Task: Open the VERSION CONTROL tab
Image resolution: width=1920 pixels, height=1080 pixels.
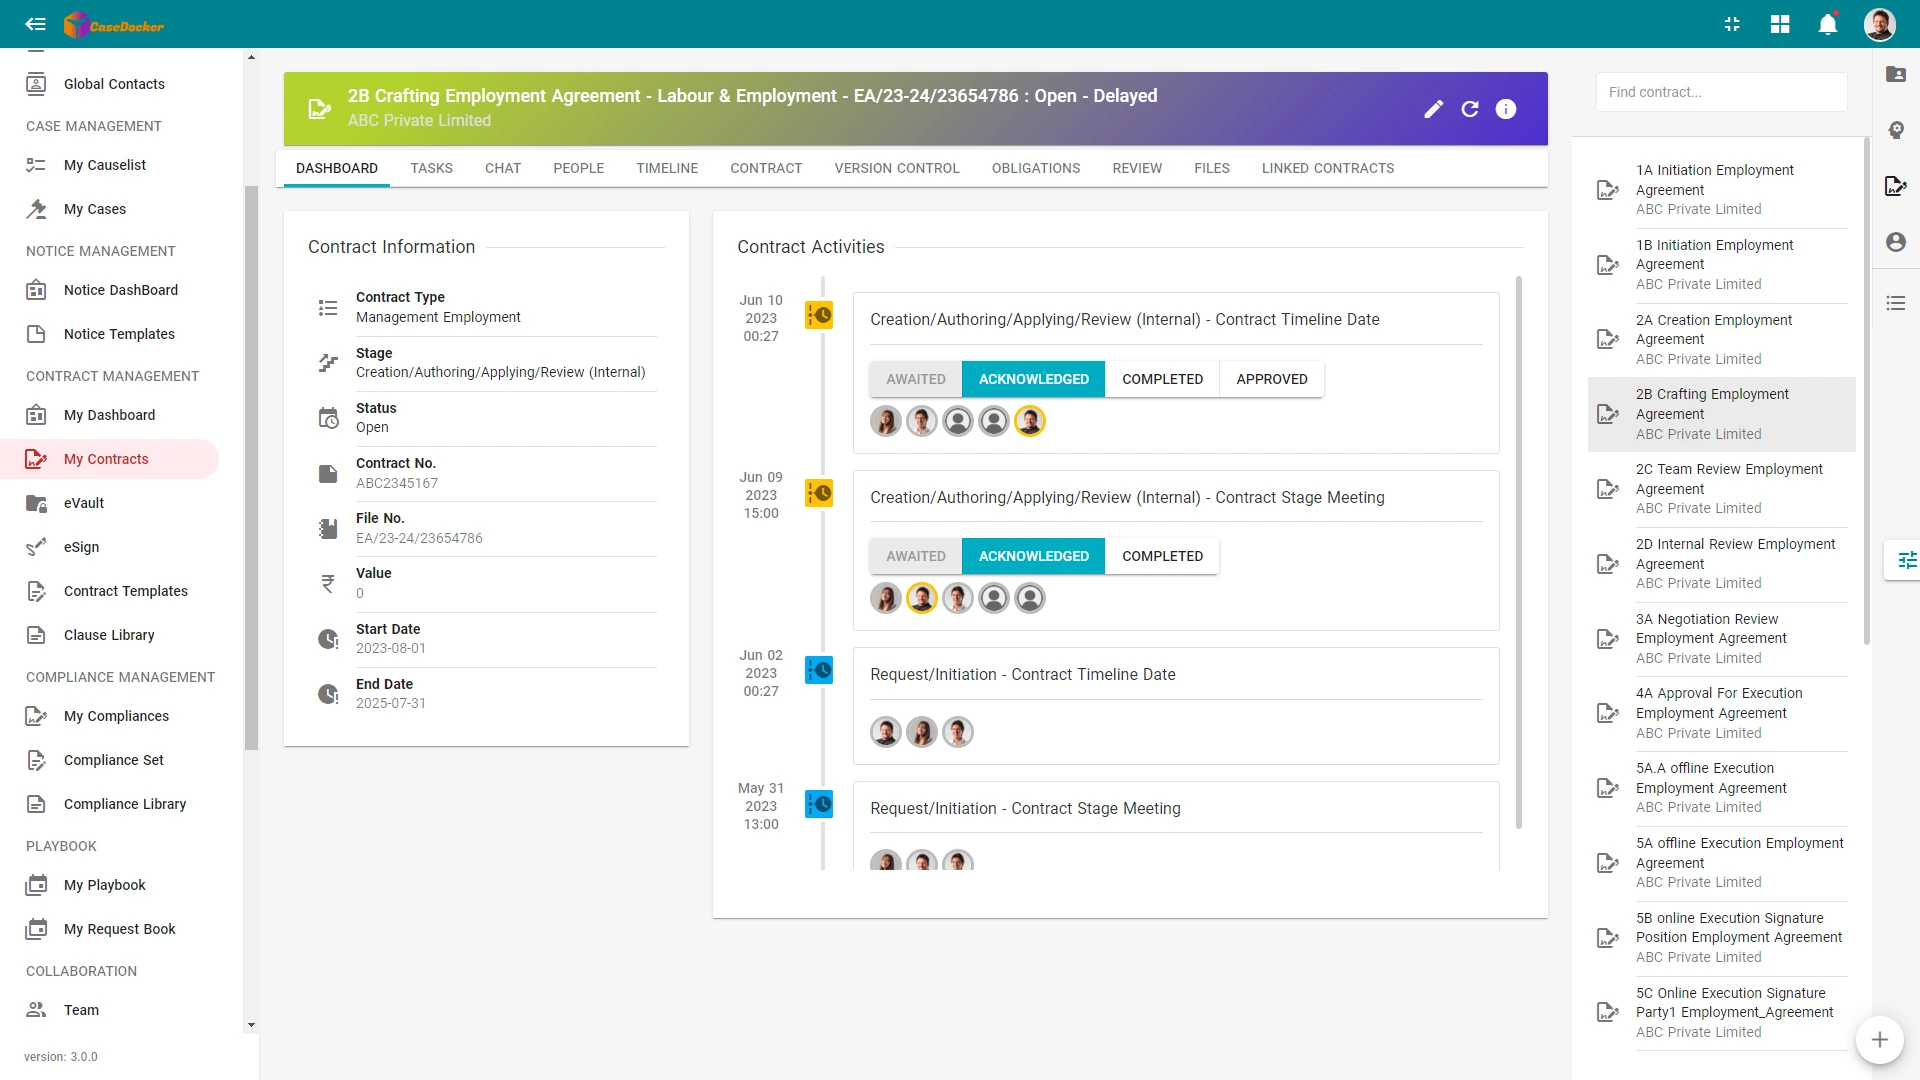Action: tap(896, 168)
